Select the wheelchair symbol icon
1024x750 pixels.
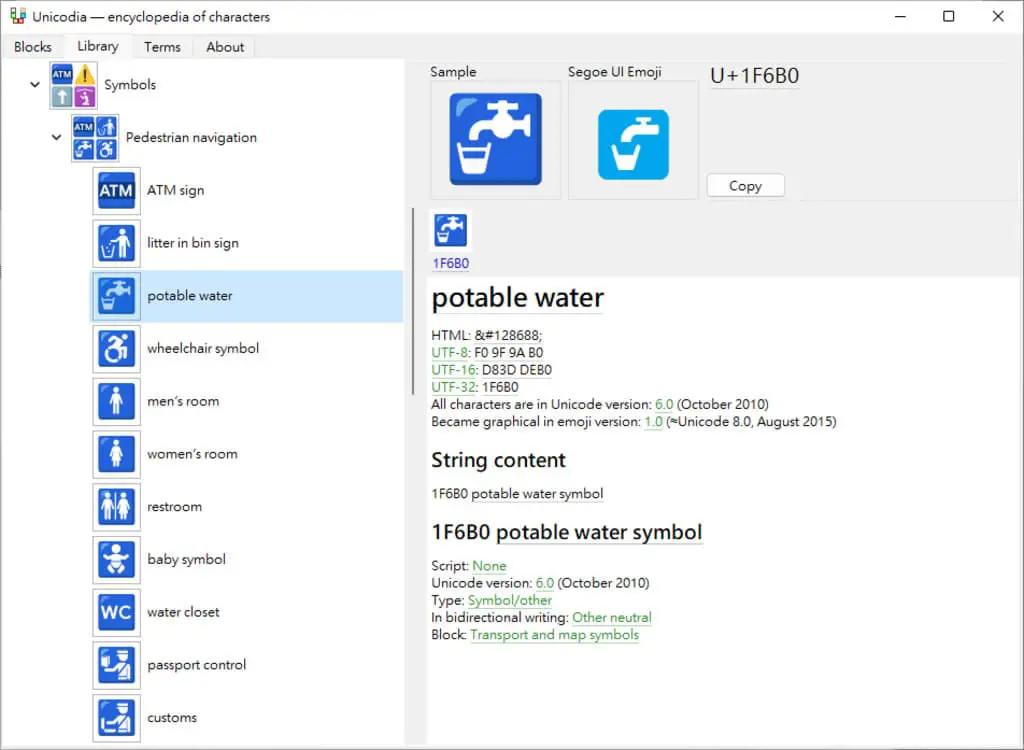coord(116,349)
